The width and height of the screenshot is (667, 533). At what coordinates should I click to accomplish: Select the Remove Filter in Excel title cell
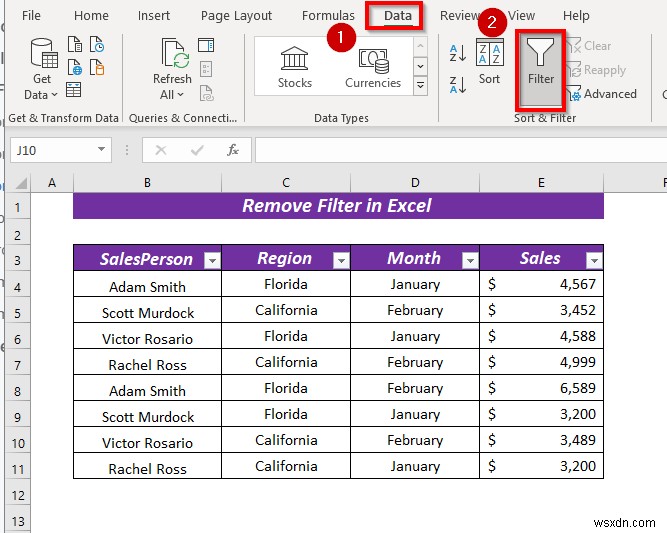(x=338, y=206)
